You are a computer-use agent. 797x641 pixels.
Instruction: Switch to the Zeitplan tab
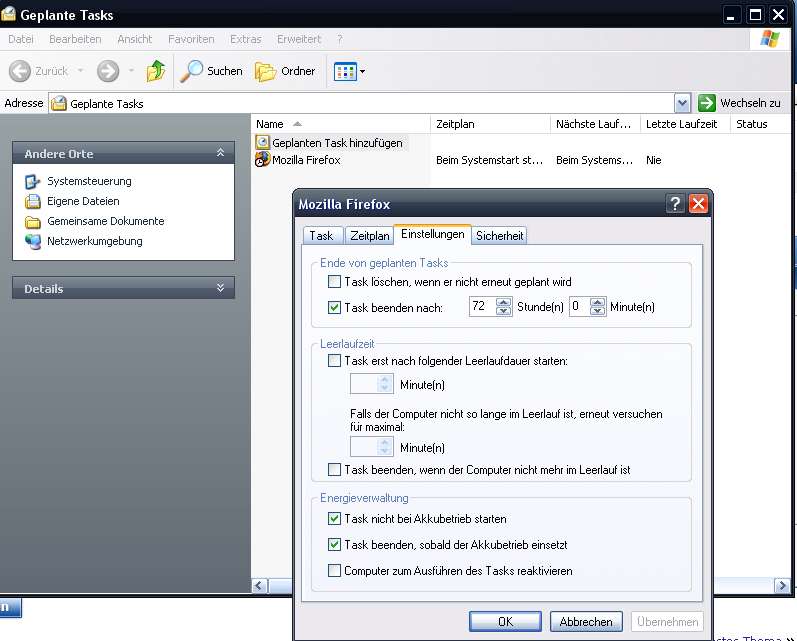[x=370, y=236]
